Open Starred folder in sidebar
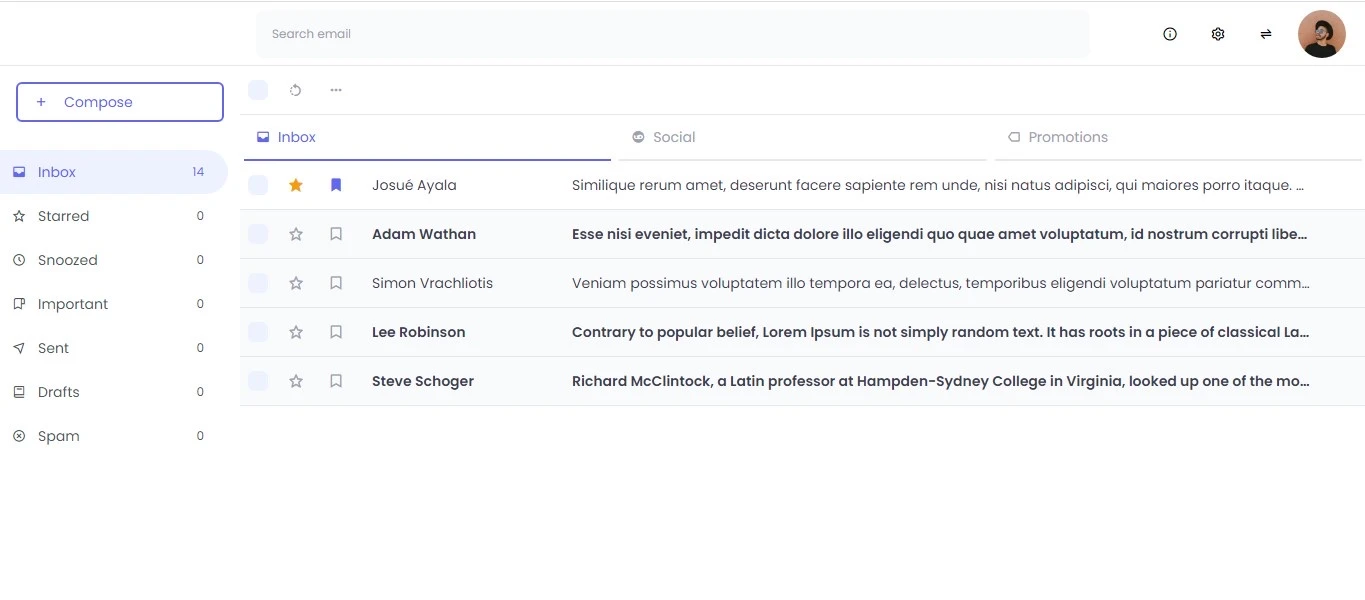The height and width of the screenshot is (600, 1365). coord(112,216)
